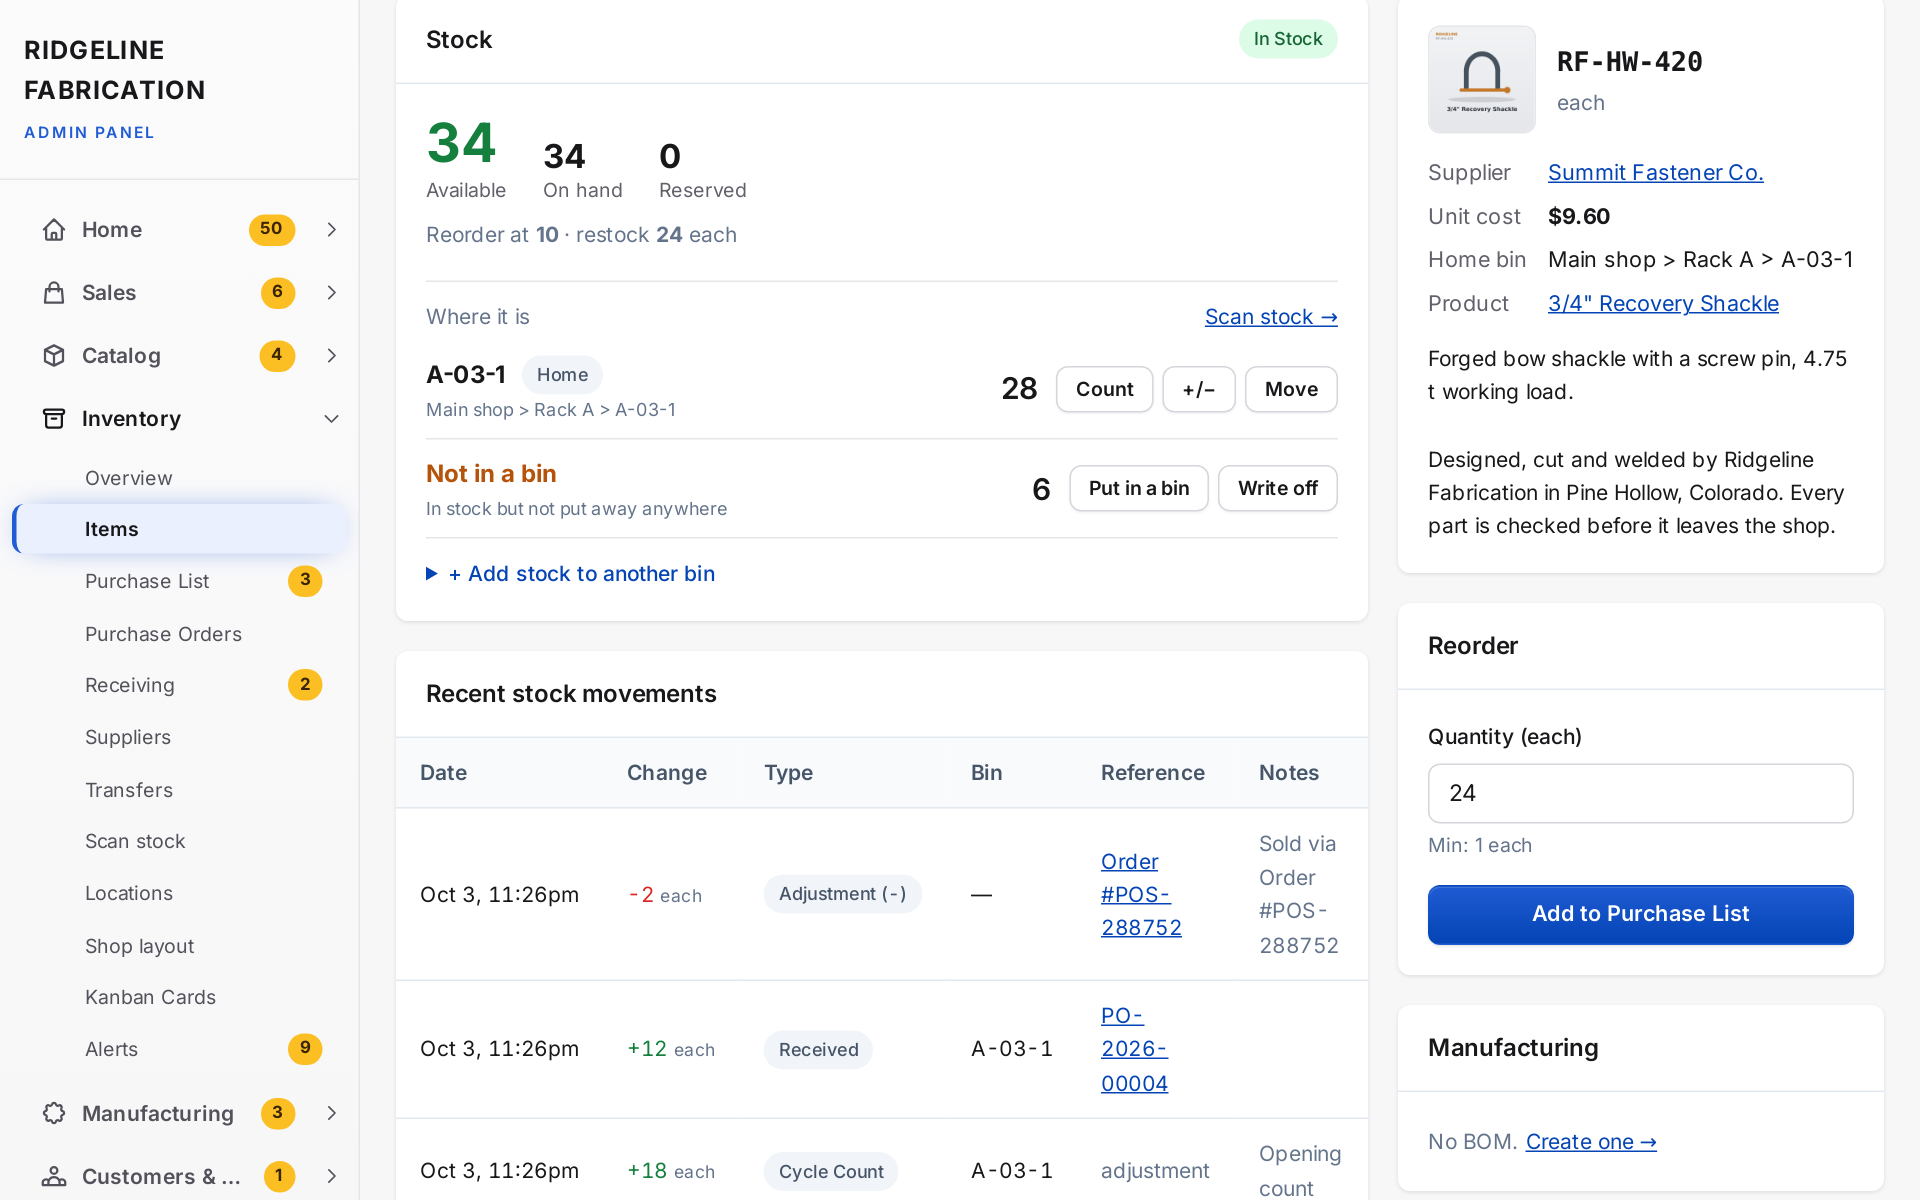Click the Customers people icon
The width and height of the screenshot is (1920, 1200).
click(x=54, y=1176)
